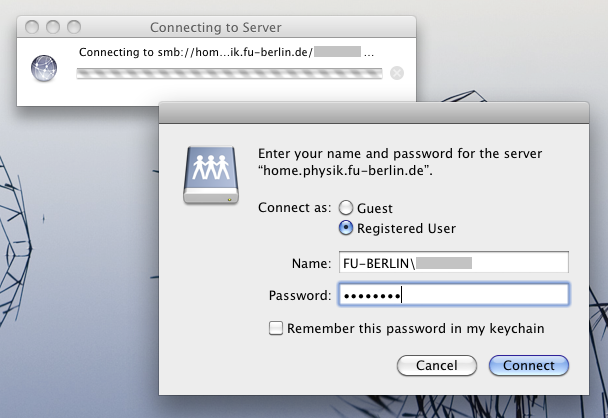
Task: Select the Guest radio button
Action: [345, 208]
